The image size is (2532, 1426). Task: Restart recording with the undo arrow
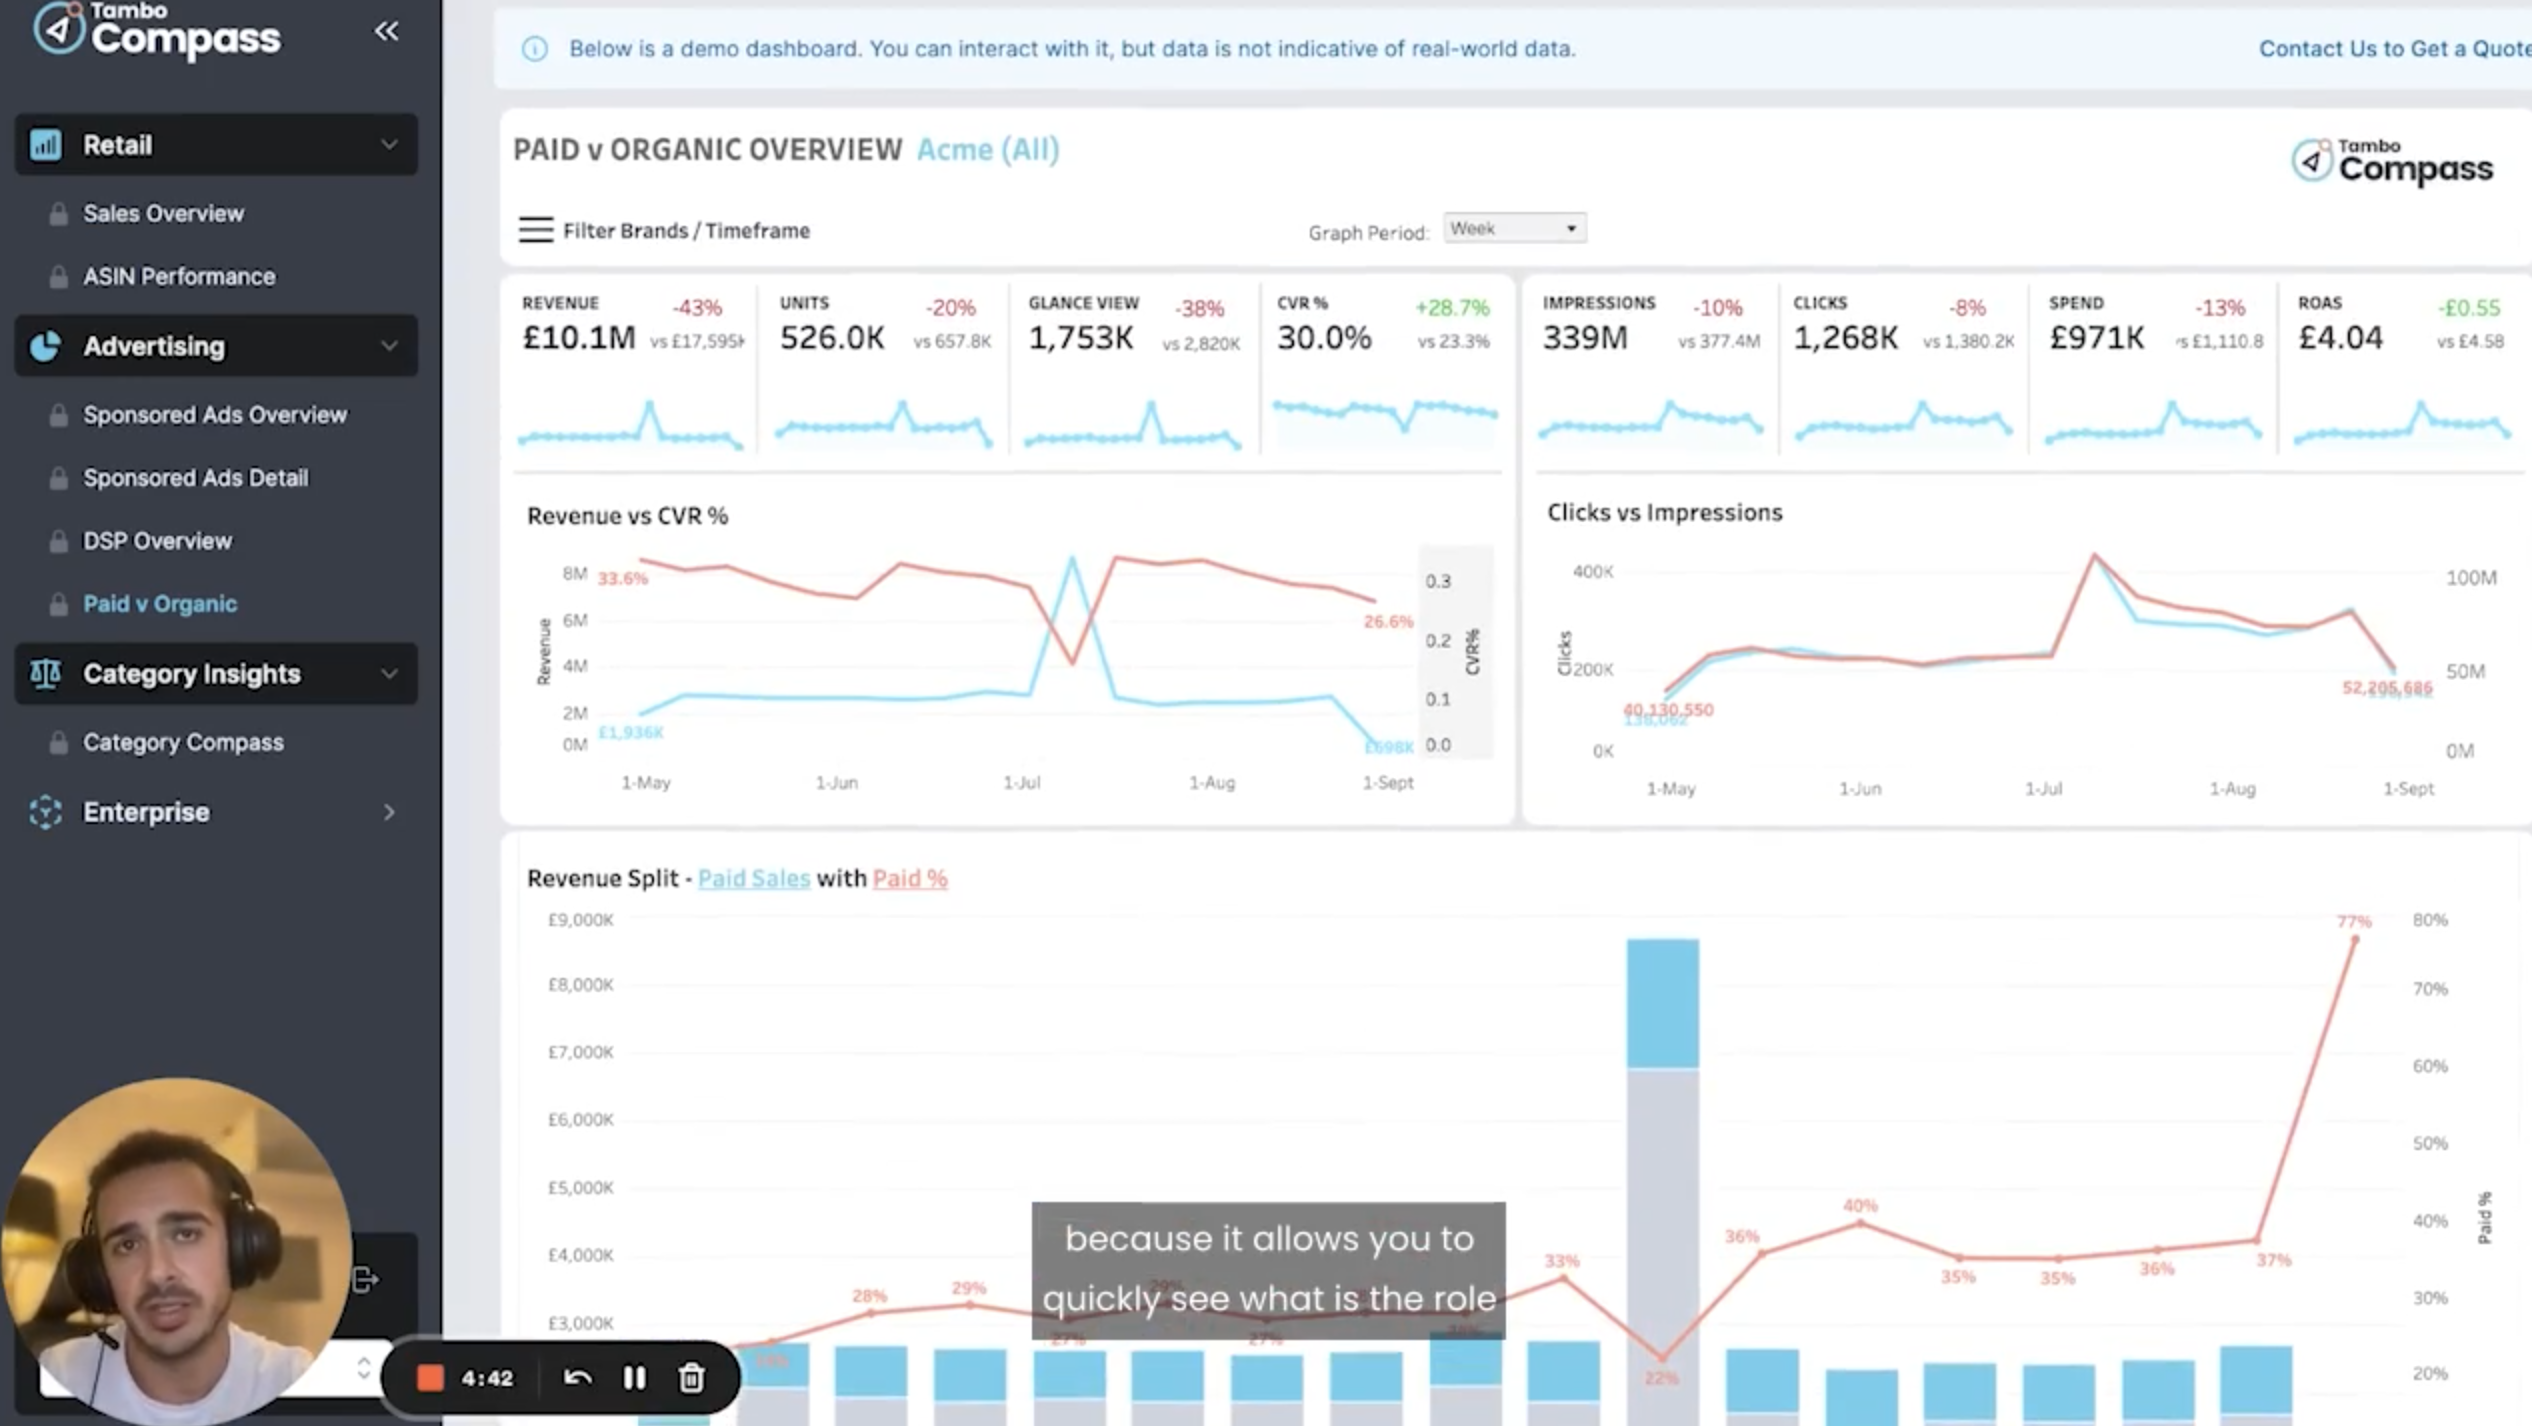point(577,1378)
